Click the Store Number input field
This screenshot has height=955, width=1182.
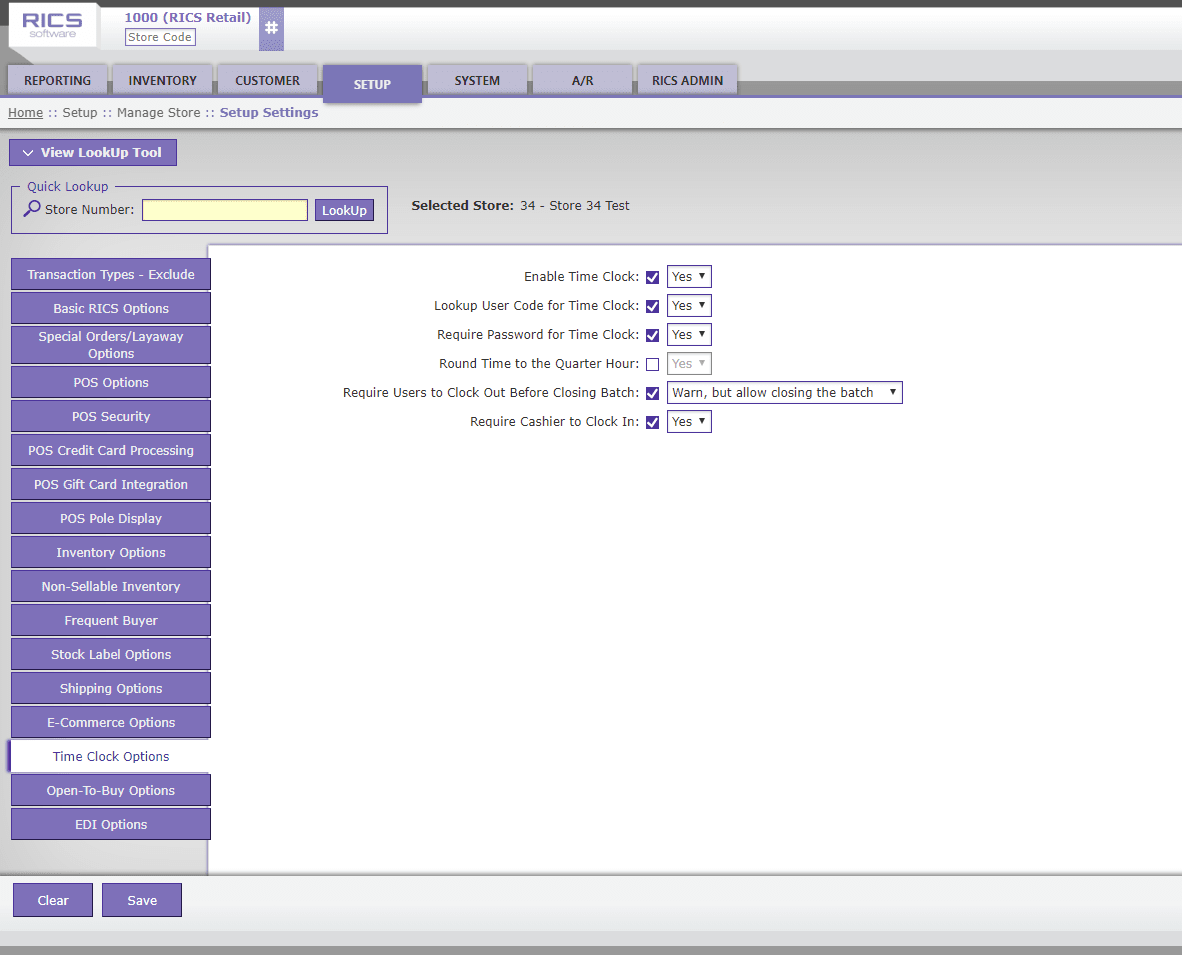224,210
